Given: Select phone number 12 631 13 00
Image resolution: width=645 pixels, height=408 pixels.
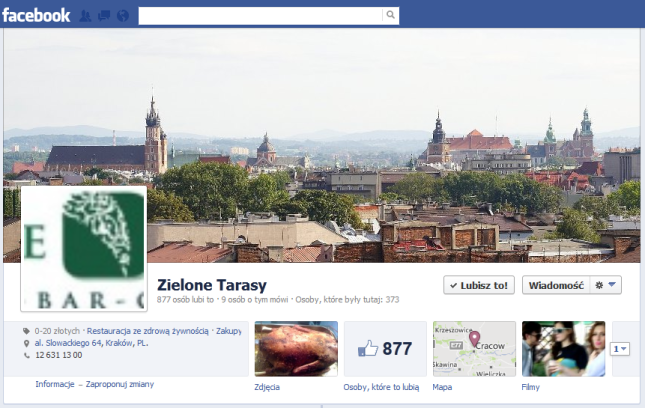Looking at the screenshot, I should 59,355.
